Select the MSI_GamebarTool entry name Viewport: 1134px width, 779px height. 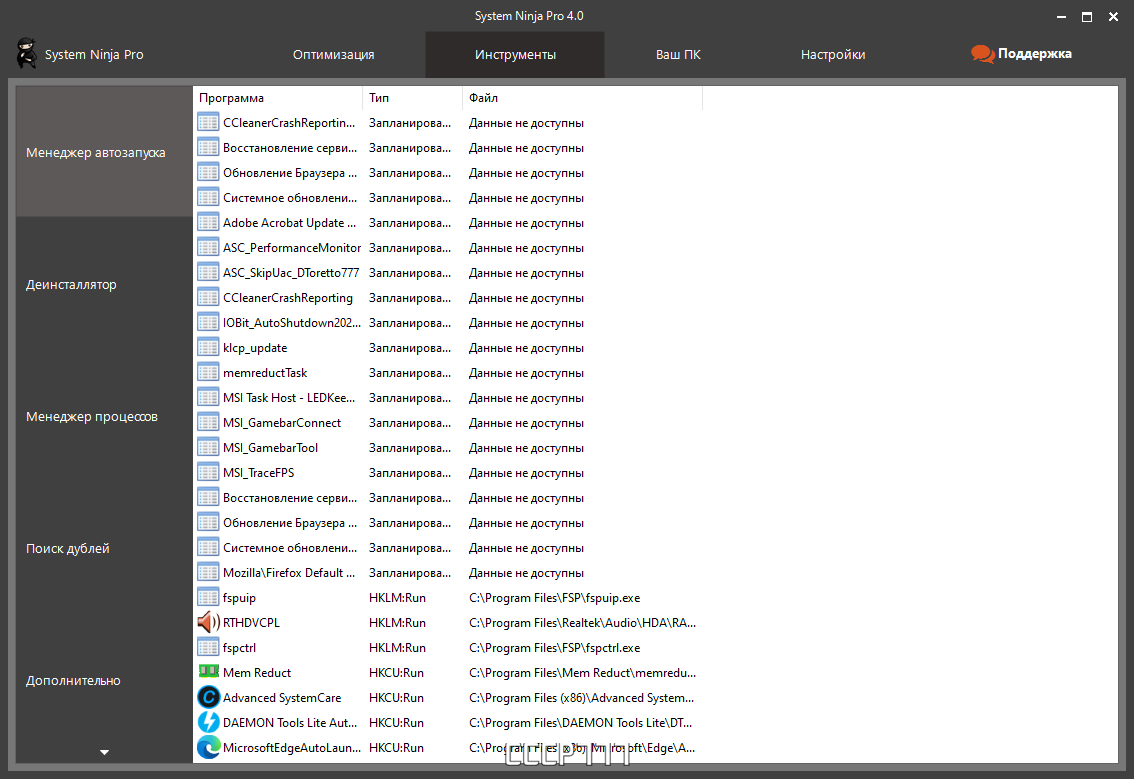[270, 448]
